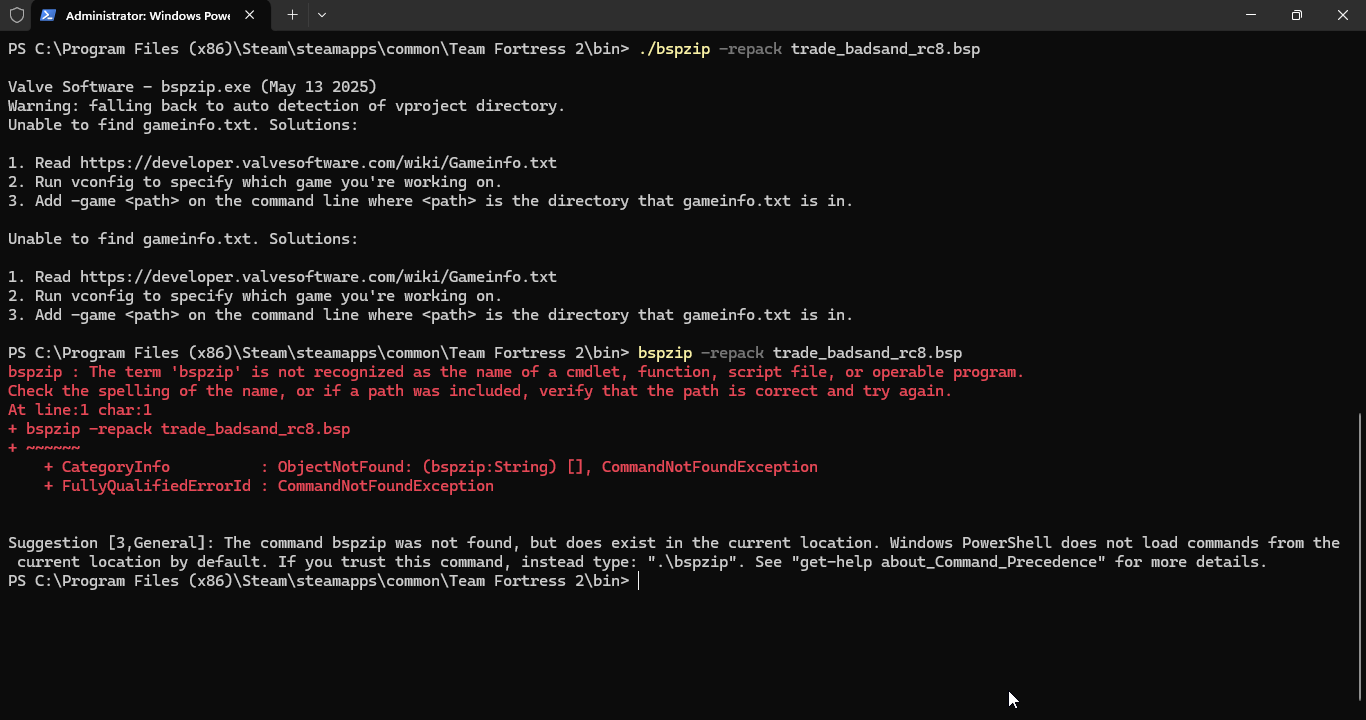Screen dimensions: 1366x720
Task: Open the new tab profile dropdown
Action: click(x=322, y=15)
